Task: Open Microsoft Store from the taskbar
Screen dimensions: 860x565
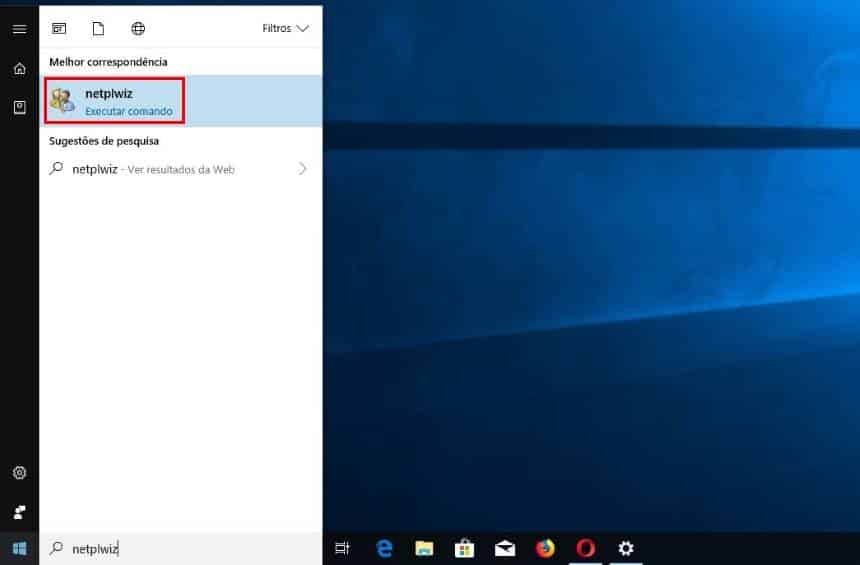Action: 464,548
